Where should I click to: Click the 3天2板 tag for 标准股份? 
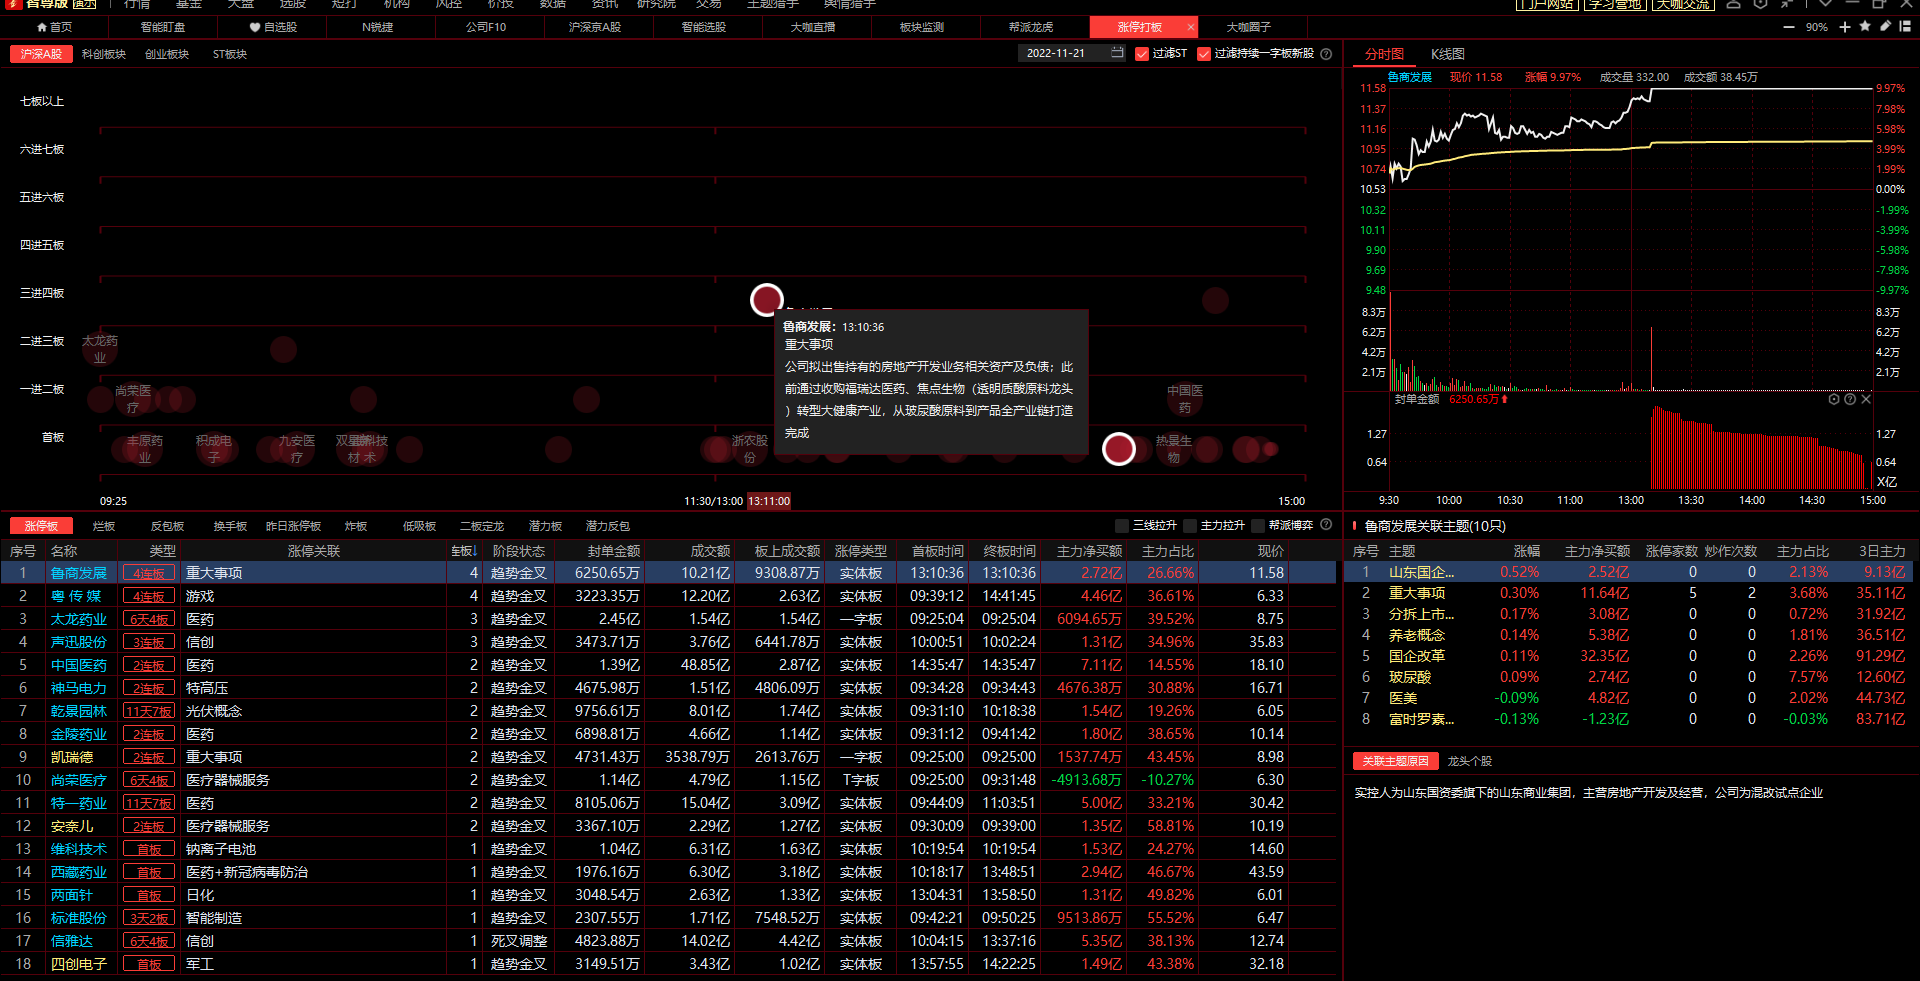click(148, 918)
